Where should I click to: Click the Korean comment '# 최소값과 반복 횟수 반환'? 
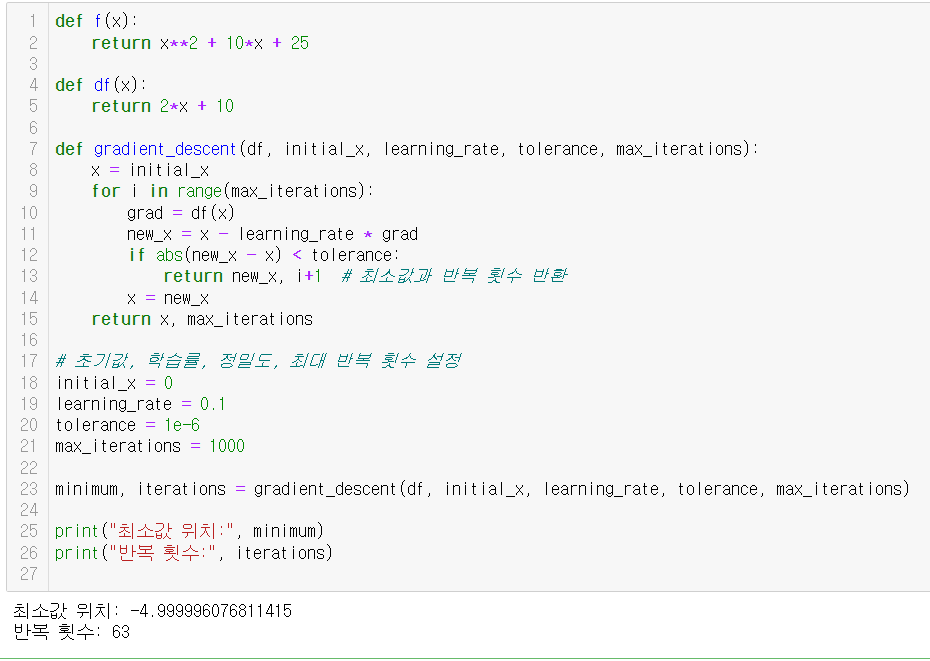tap(455, 276)
